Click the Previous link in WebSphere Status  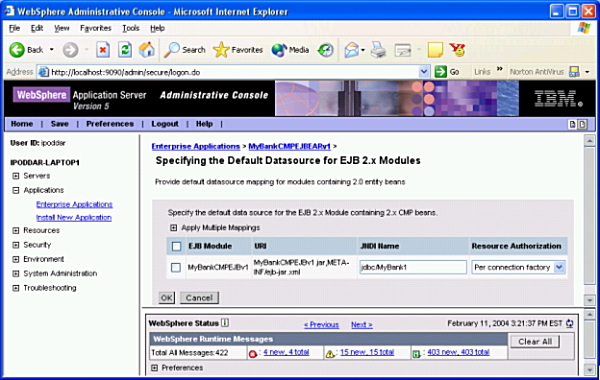pyautogui.click(x=321, y=325)
